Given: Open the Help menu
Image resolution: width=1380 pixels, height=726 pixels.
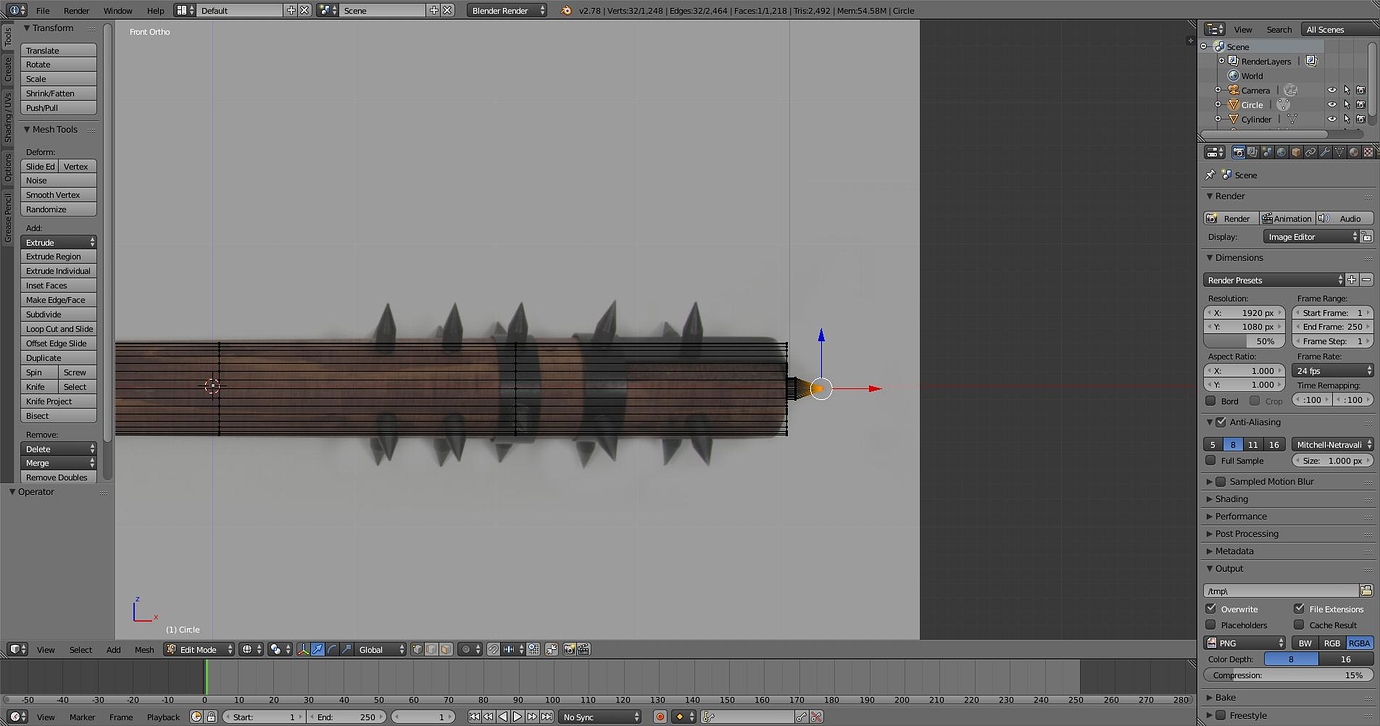Looking at the screenshot, I should [x=155, y=10].
